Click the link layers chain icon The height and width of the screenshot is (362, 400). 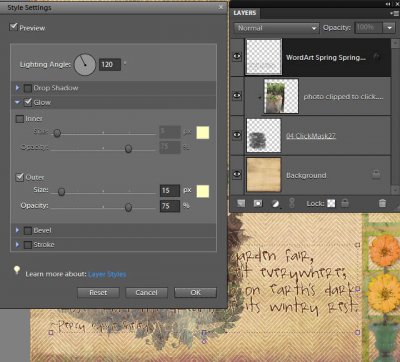[x=292, y=203]
